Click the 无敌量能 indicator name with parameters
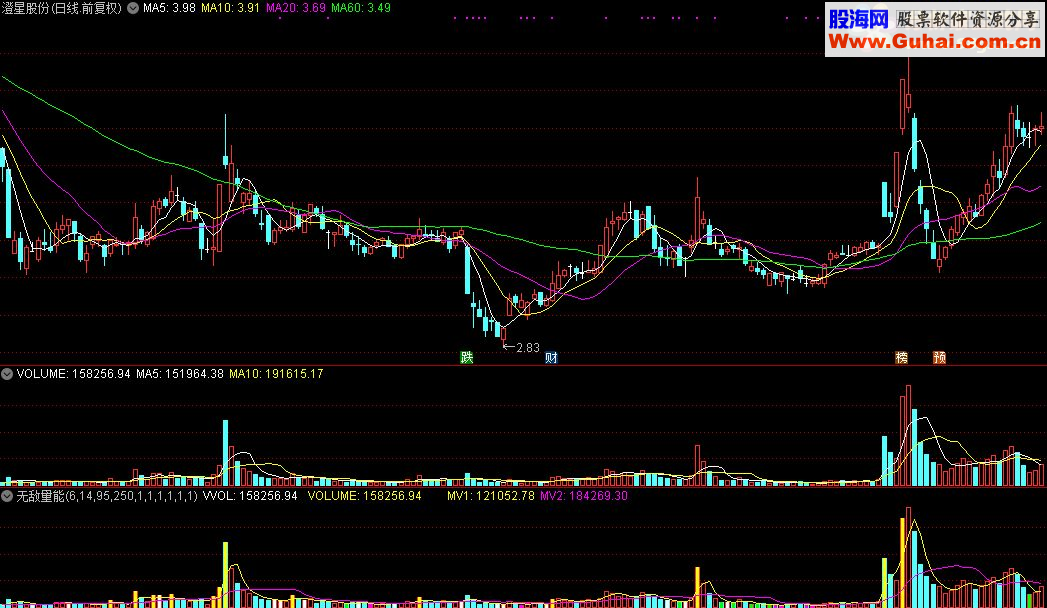The height and width of the screenshot is (608, 1047). coord(107,496)
